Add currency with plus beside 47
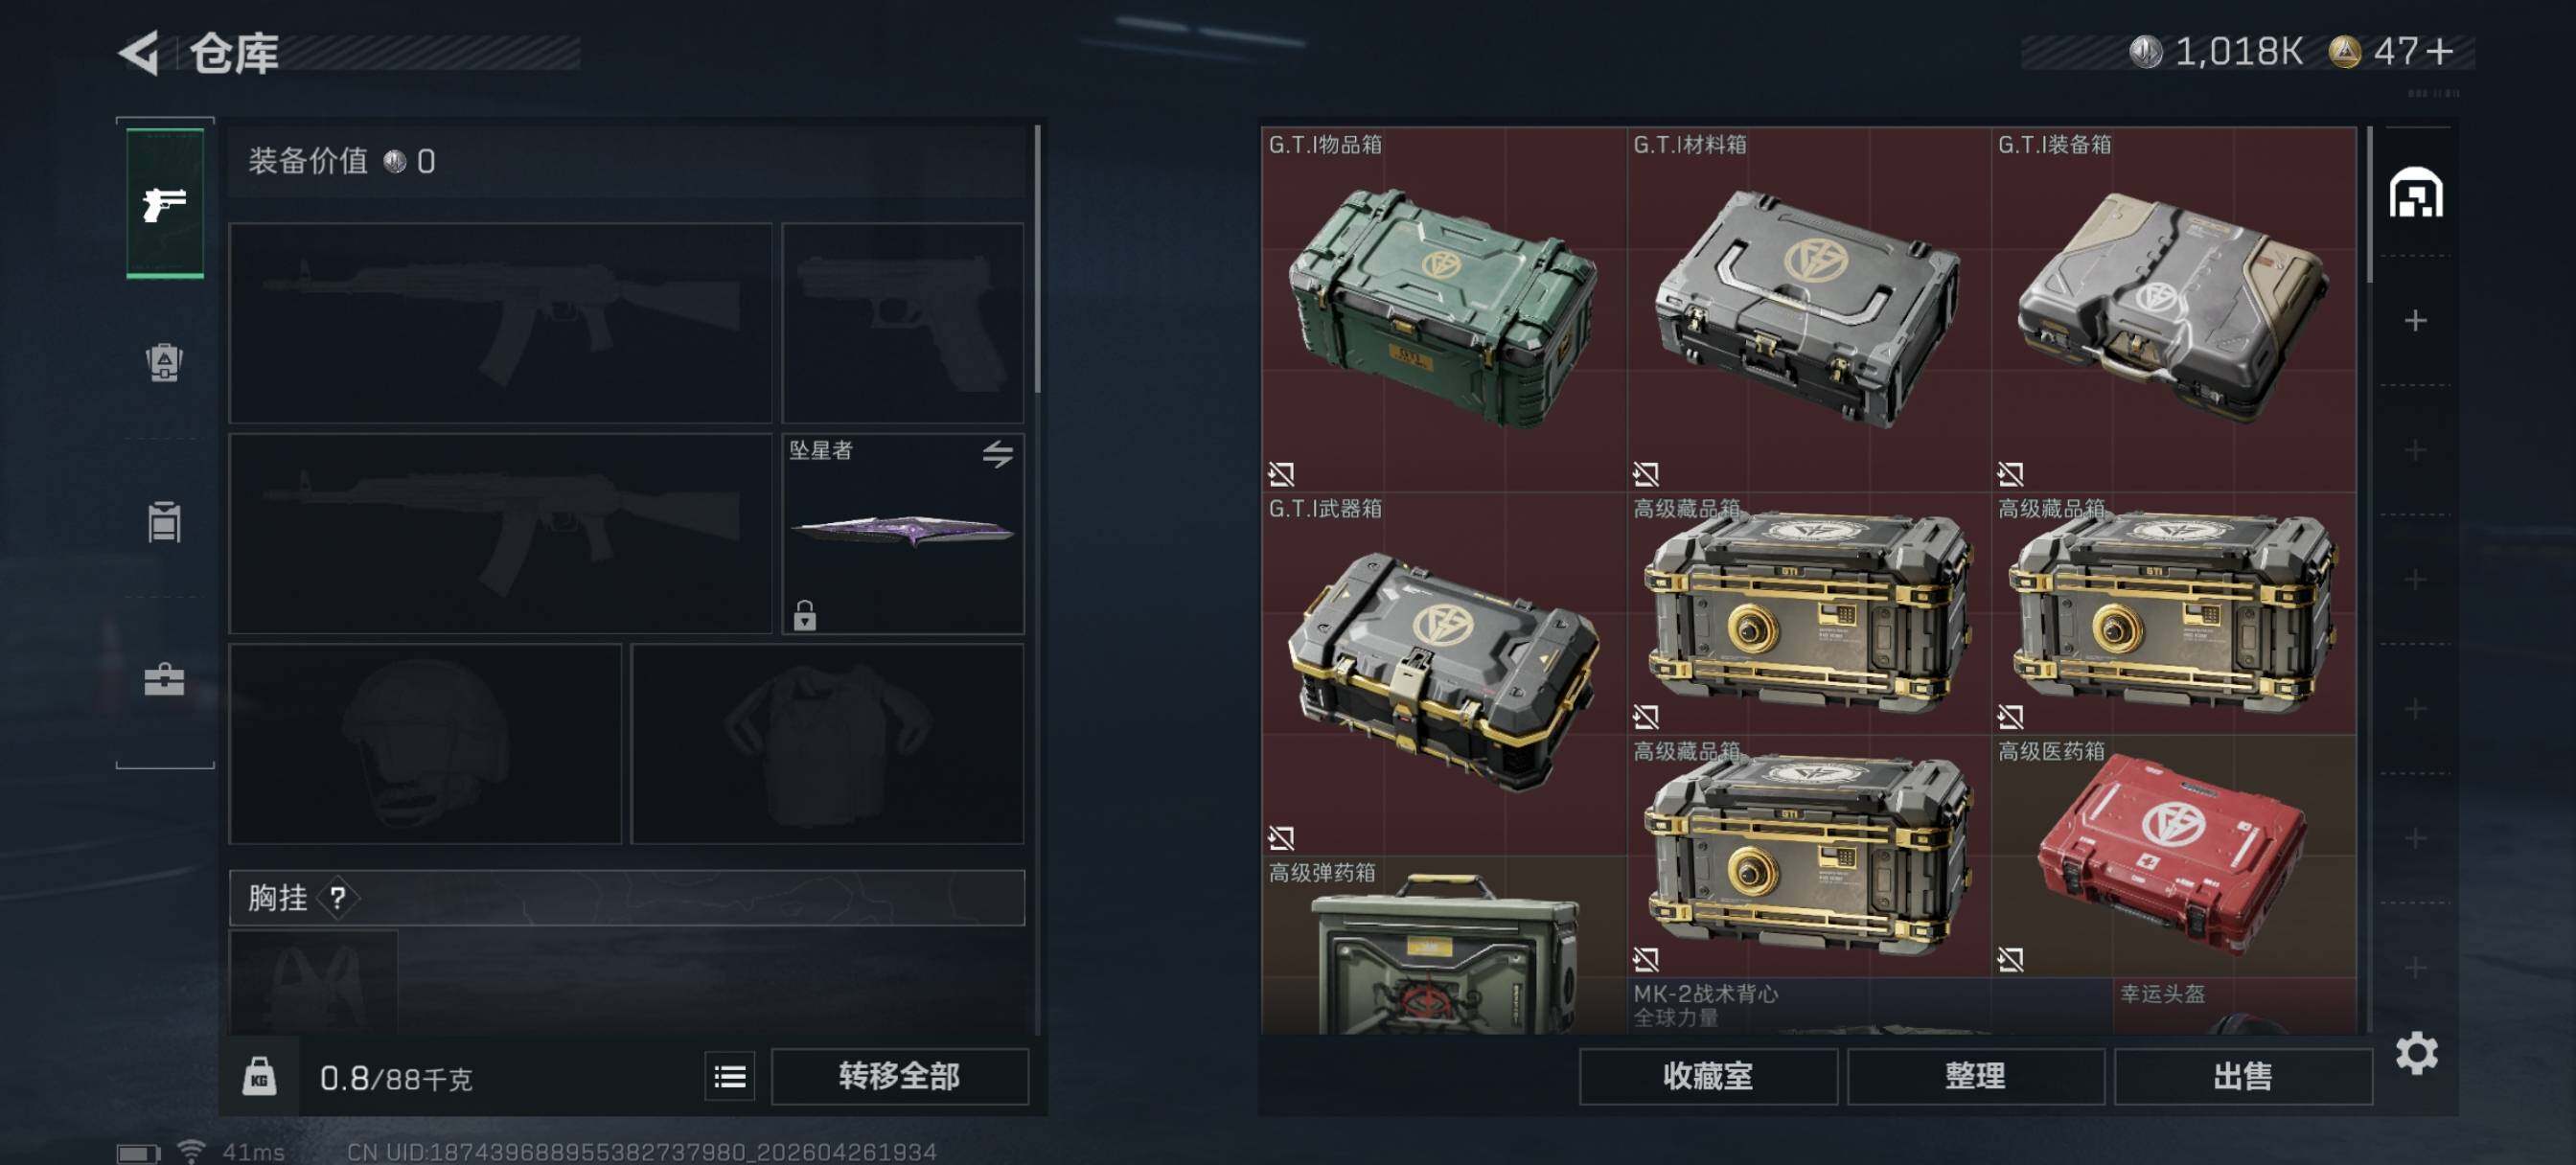The height and width of the screenshot is (1165, 2576). (2440, 52)
